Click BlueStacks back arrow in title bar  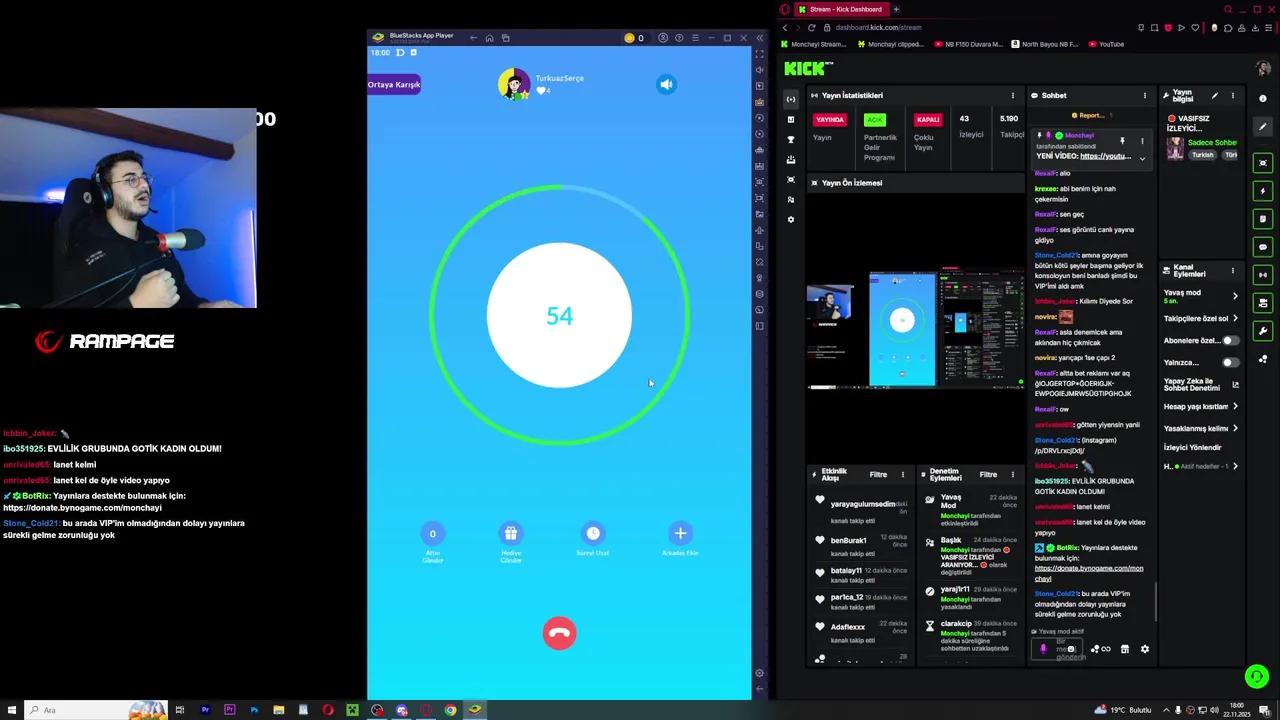pyautogui.click(x=473, y=38)
